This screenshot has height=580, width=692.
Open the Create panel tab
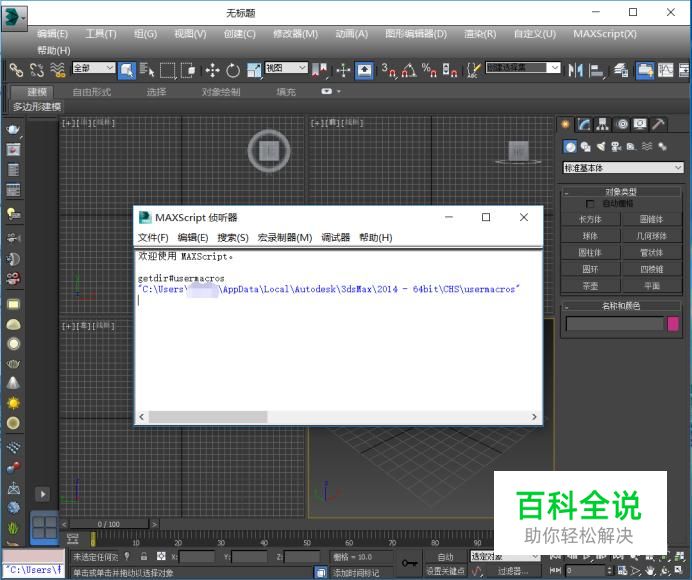click(x=565, y=124)
